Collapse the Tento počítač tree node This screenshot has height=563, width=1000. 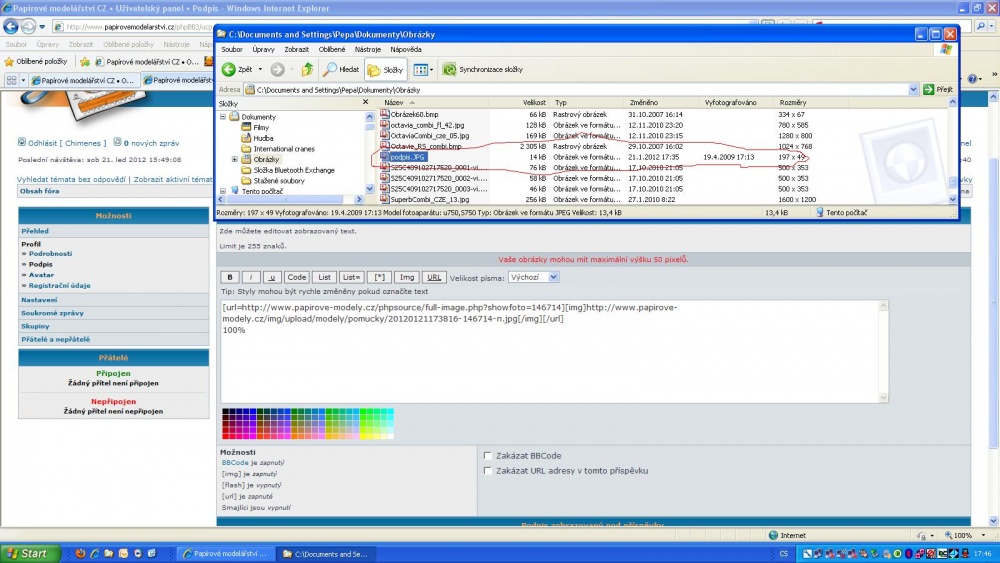pyautogui.click(x=223, y=191)
